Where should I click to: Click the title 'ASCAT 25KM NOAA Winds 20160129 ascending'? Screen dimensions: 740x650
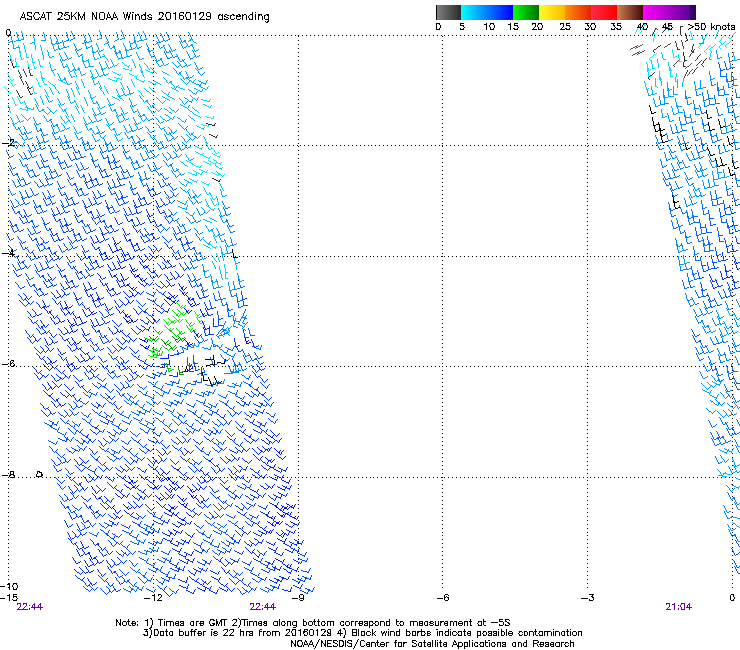tap(144, 17)
